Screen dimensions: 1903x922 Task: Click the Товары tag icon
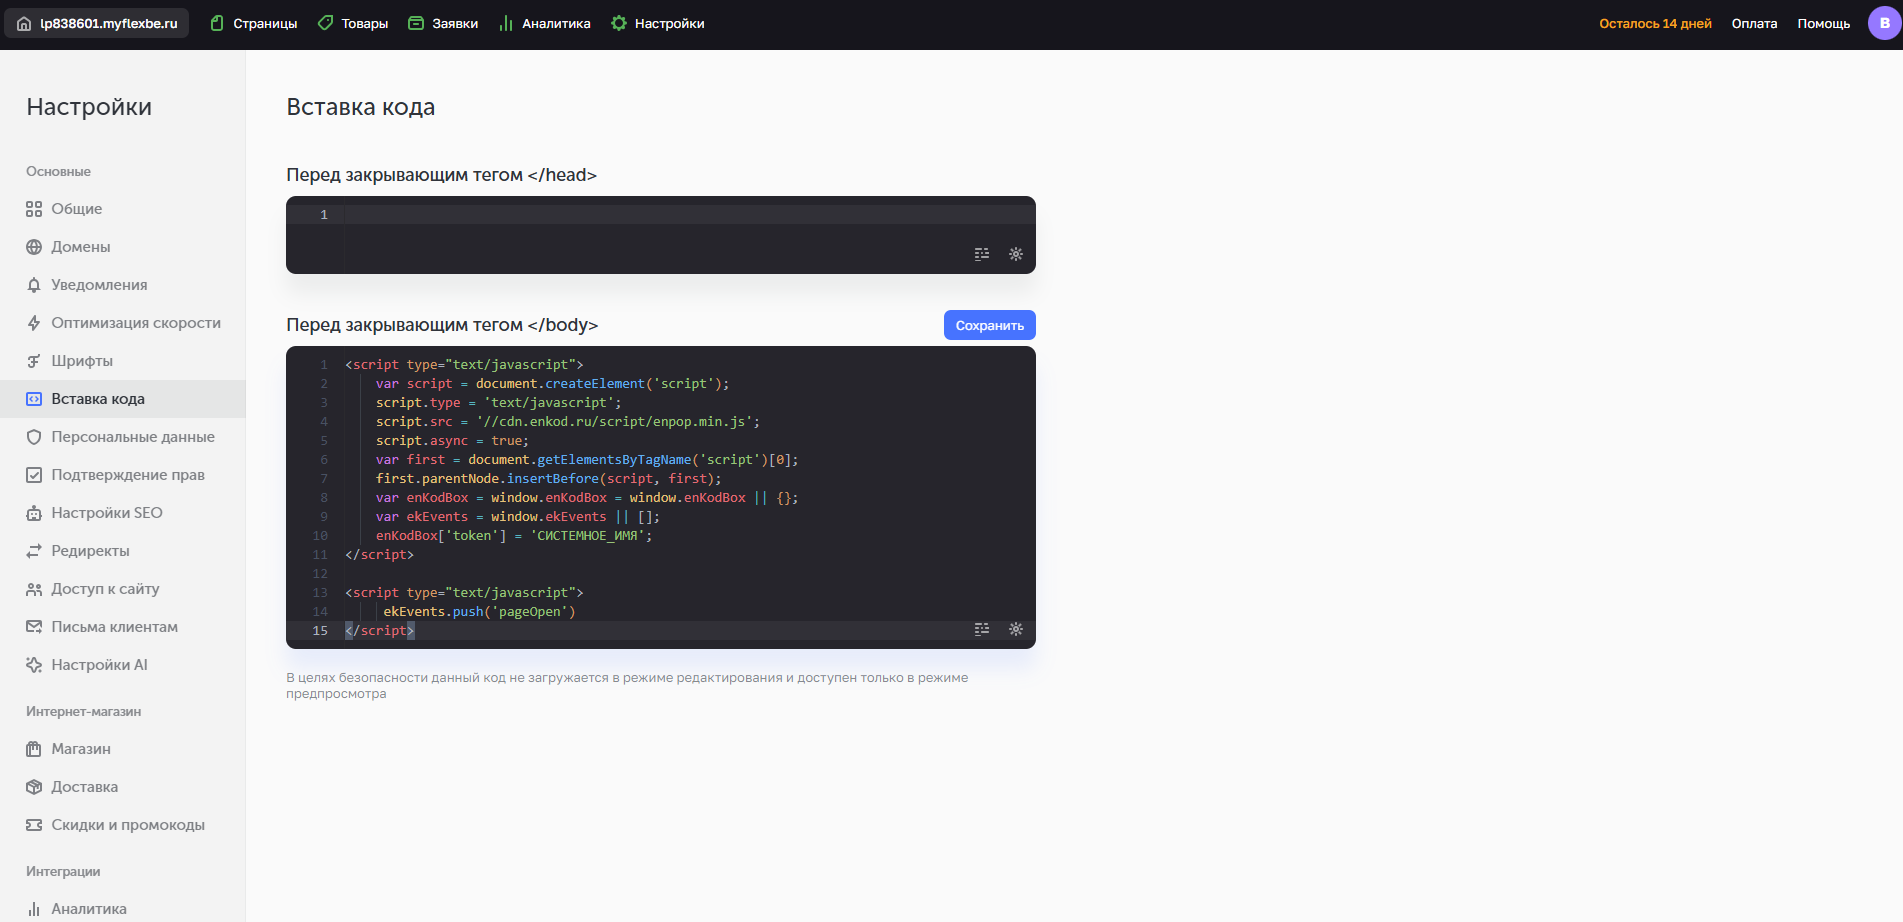tap(325, 23)
